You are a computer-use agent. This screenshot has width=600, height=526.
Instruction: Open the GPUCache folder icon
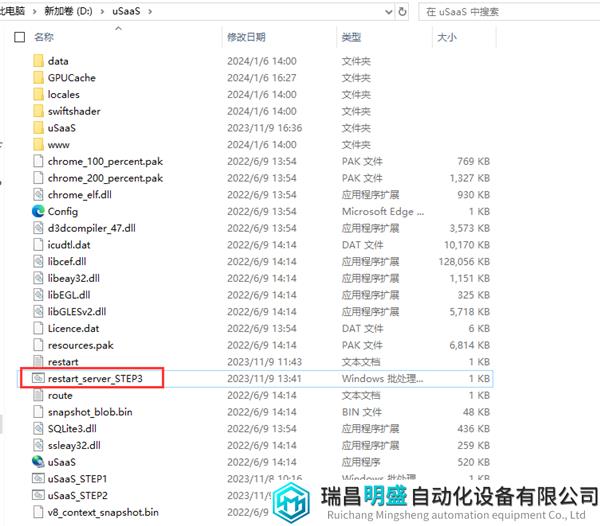[x=38, y=78]
